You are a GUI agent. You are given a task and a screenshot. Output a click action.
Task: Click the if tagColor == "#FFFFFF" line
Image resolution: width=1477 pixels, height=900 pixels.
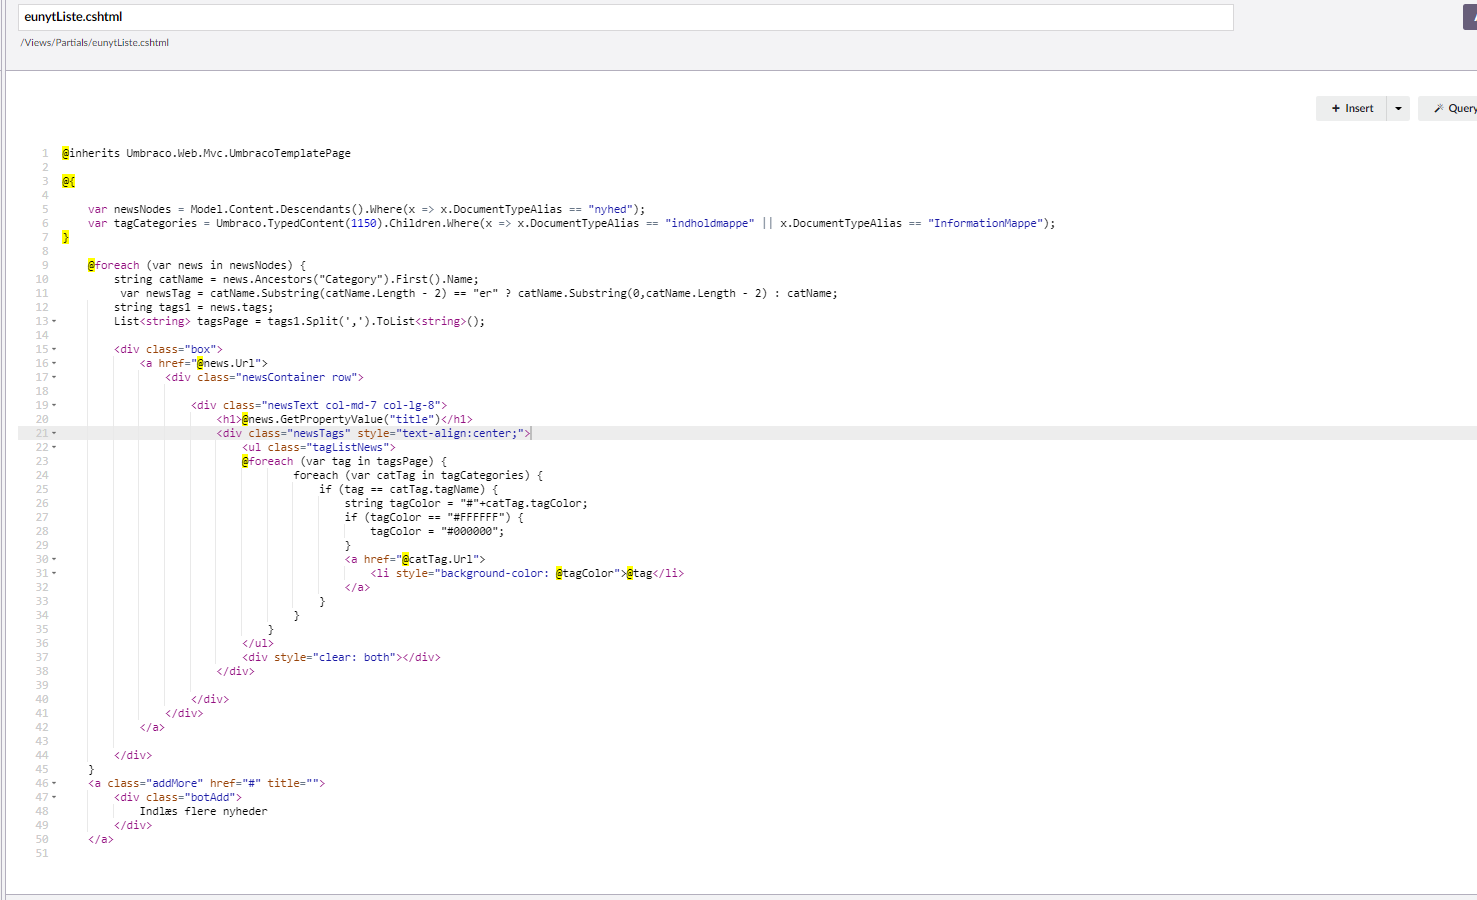(x=434, y=517)
